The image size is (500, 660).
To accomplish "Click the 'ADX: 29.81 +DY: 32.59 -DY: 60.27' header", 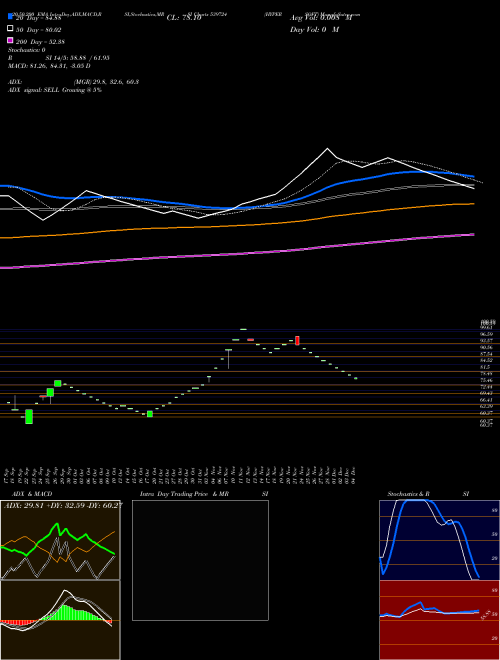I will 63,506.
